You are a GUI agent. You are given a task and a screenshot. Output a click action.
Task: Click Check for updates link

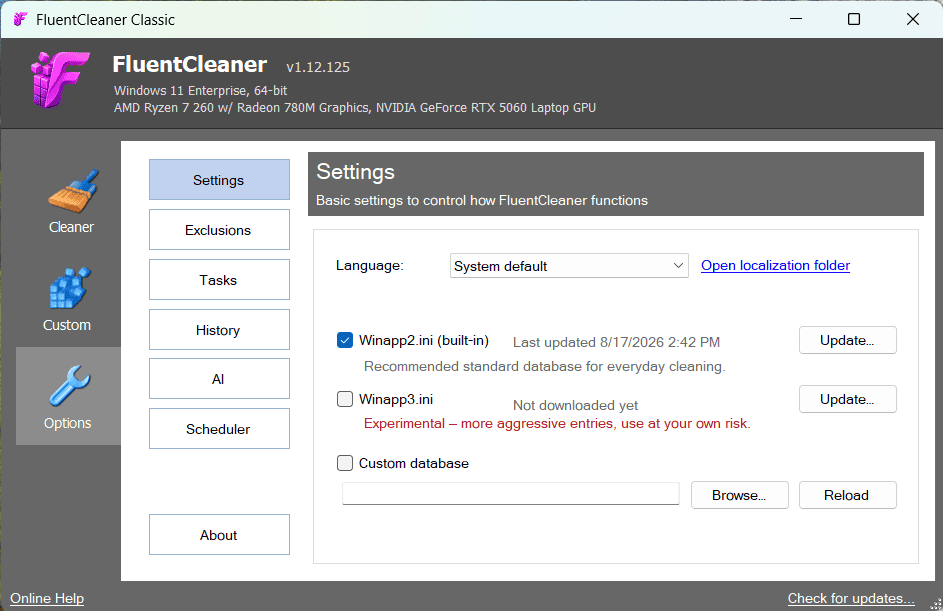[x=851, y=598]
